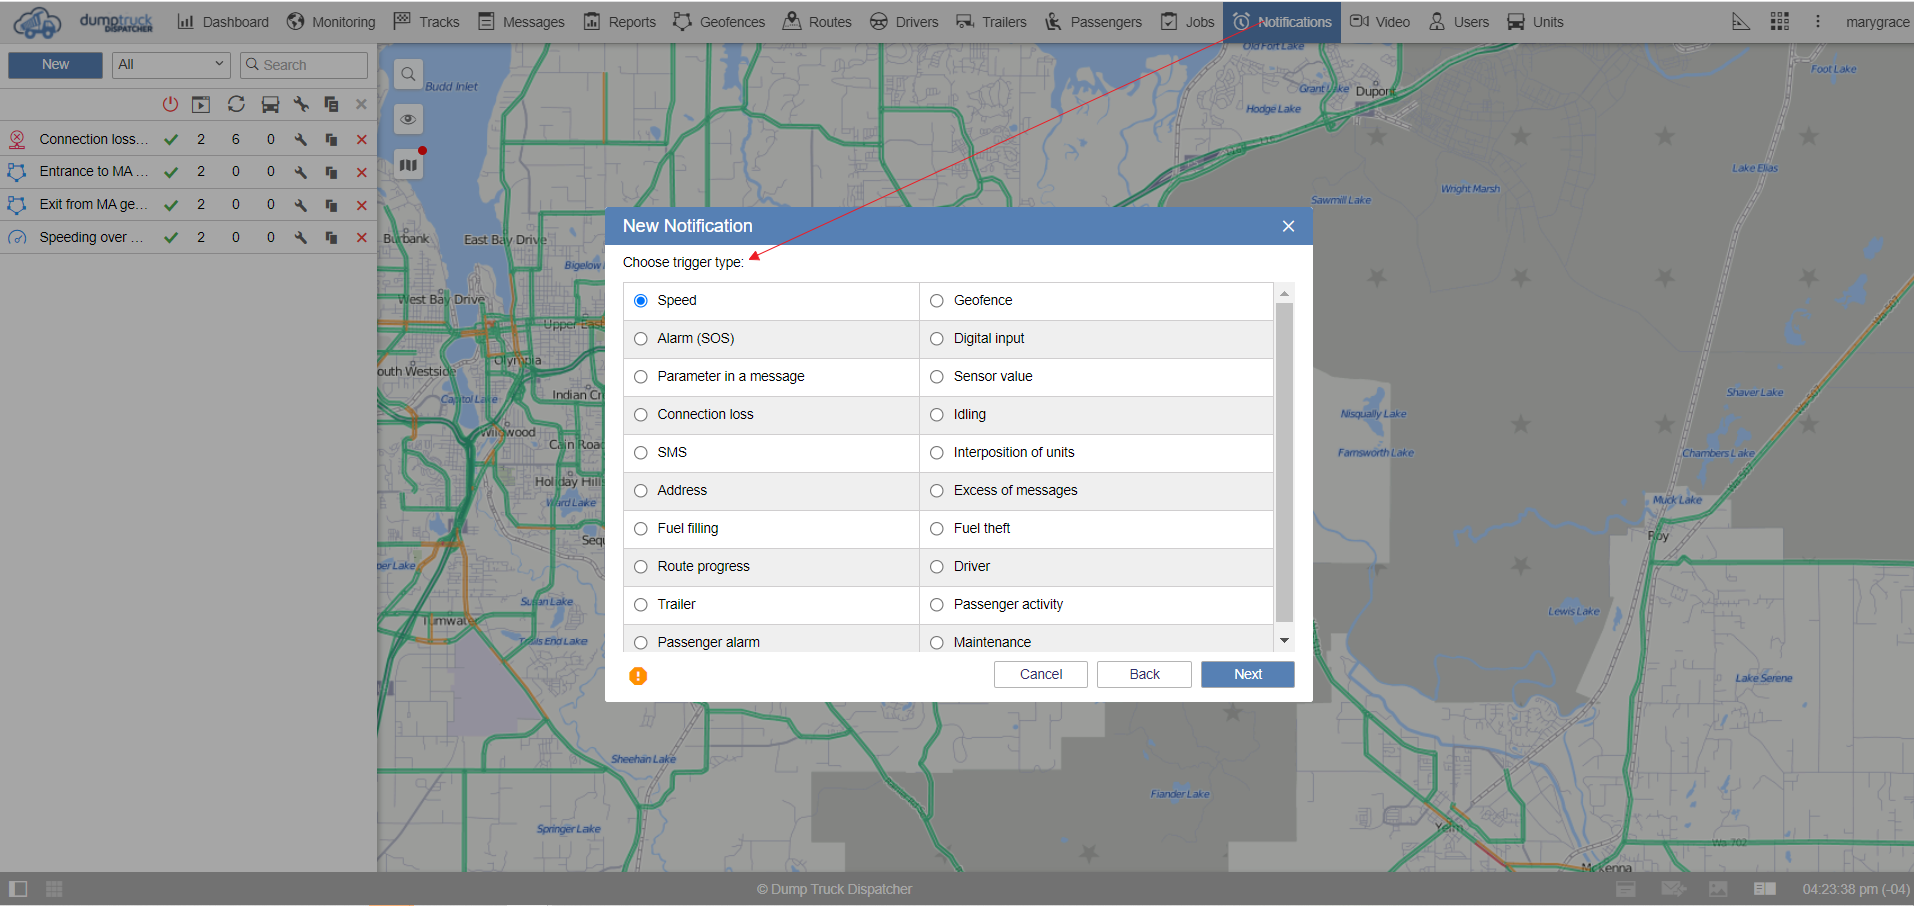Edit properties of Exit from MA notification

click(x=300, y=205)
